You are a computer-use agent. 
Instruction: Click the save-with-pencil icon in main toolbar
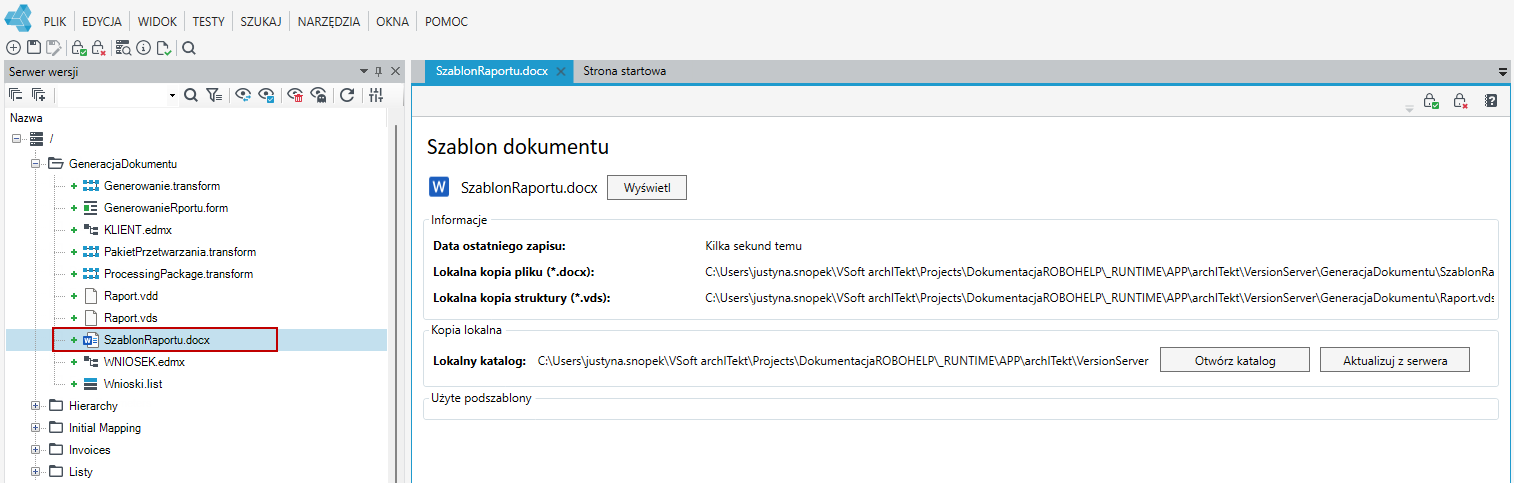pyautogui.click(x=53, y=47)
